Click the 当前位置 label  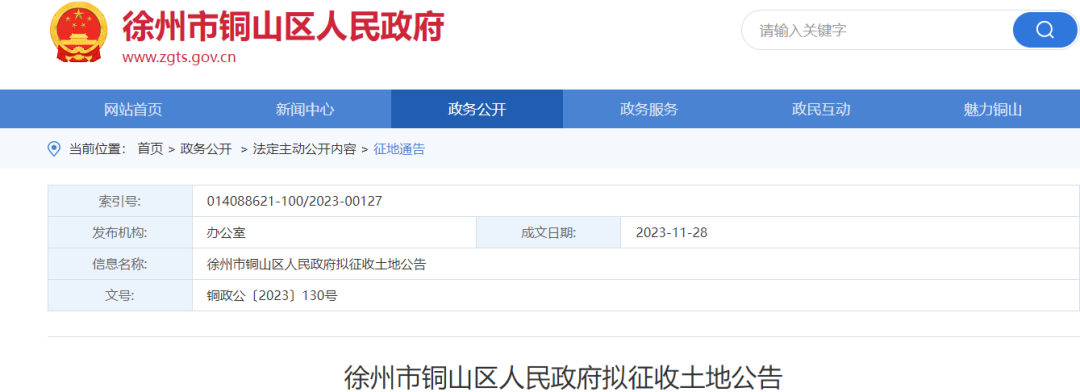97,149
